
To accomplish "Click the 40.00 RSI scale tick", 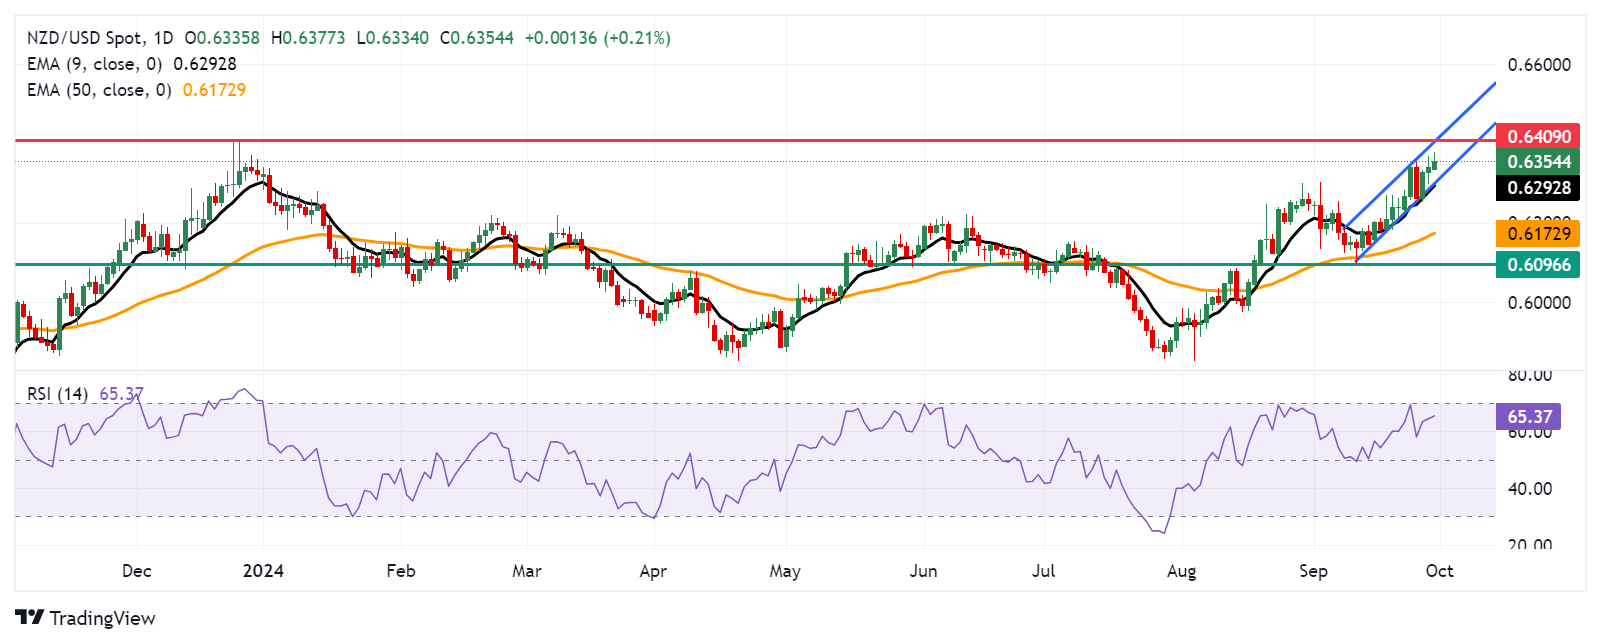I will point(1530,489).
